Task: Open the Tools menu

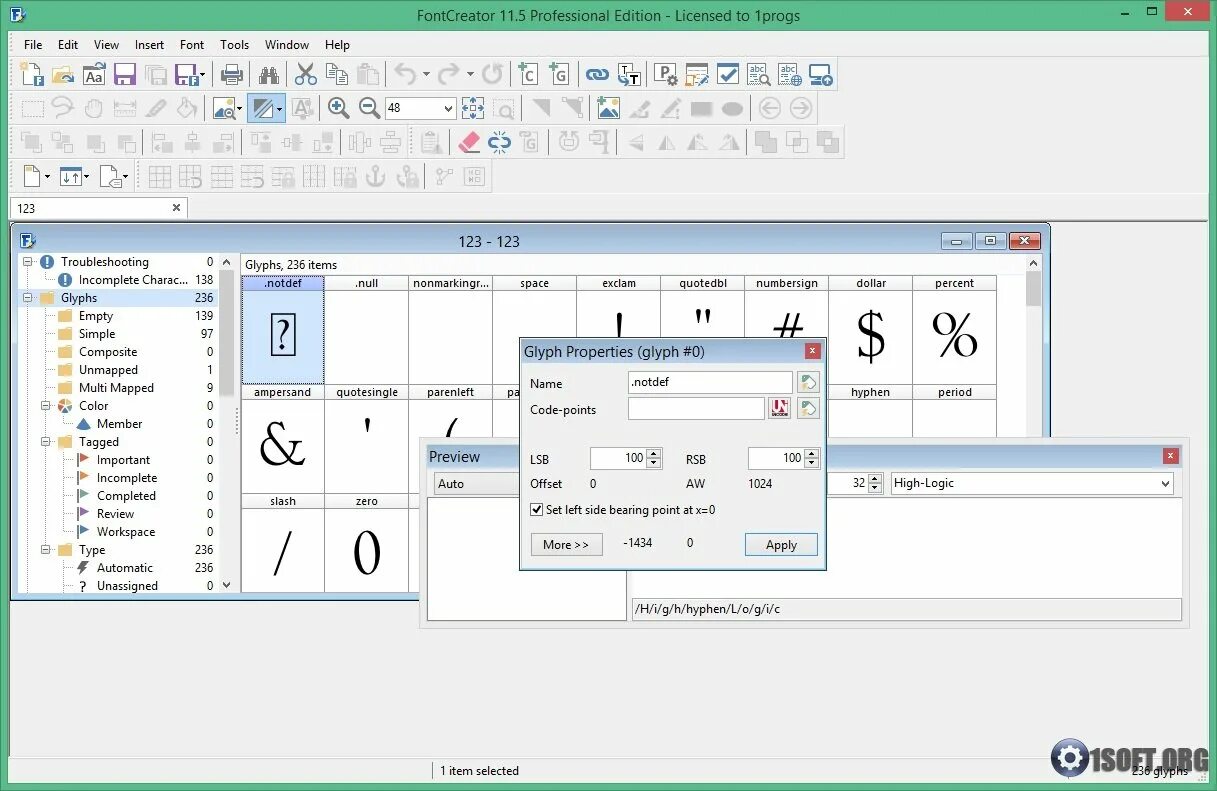Action: pos(234,44)
